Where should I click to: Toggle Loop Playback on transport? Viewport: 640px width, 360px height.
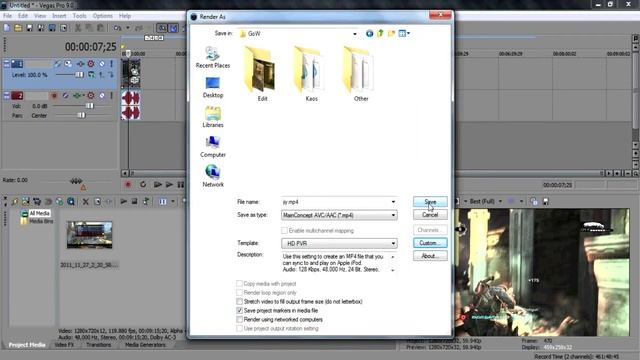click(x=143, y=184)
